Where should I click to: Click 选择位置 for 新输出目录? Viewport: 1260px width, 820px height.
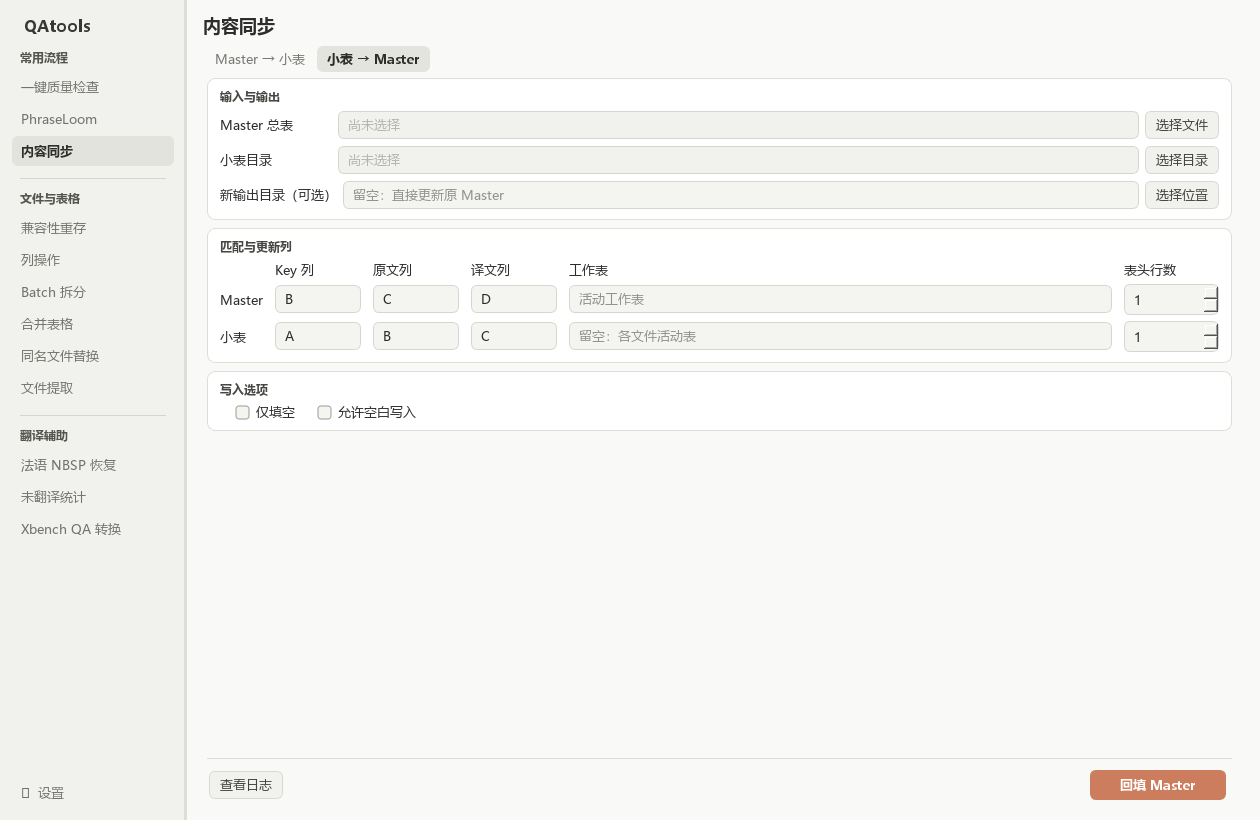[1182, 195]
